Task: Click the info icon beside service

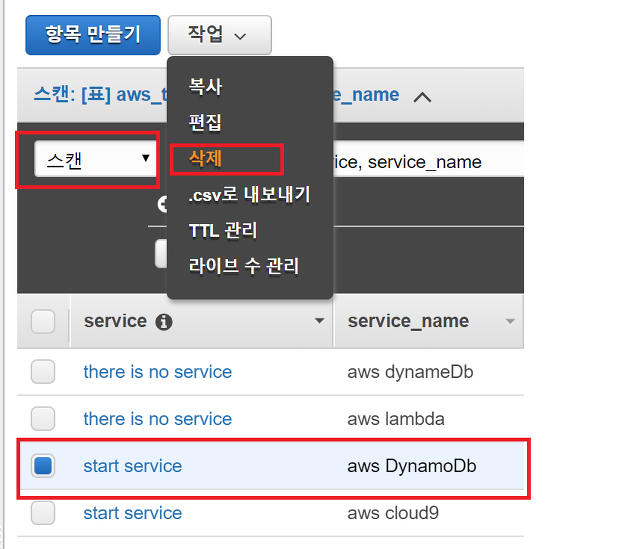Action: (164, 322)
